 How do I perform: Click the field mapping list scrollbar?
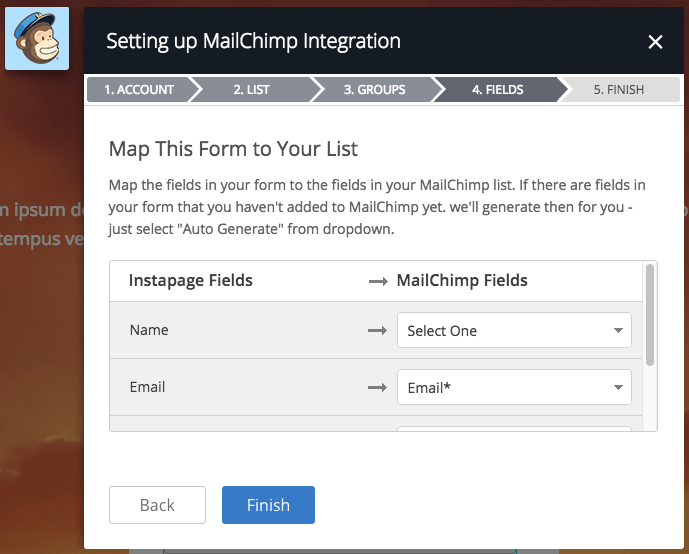[649, 315]
